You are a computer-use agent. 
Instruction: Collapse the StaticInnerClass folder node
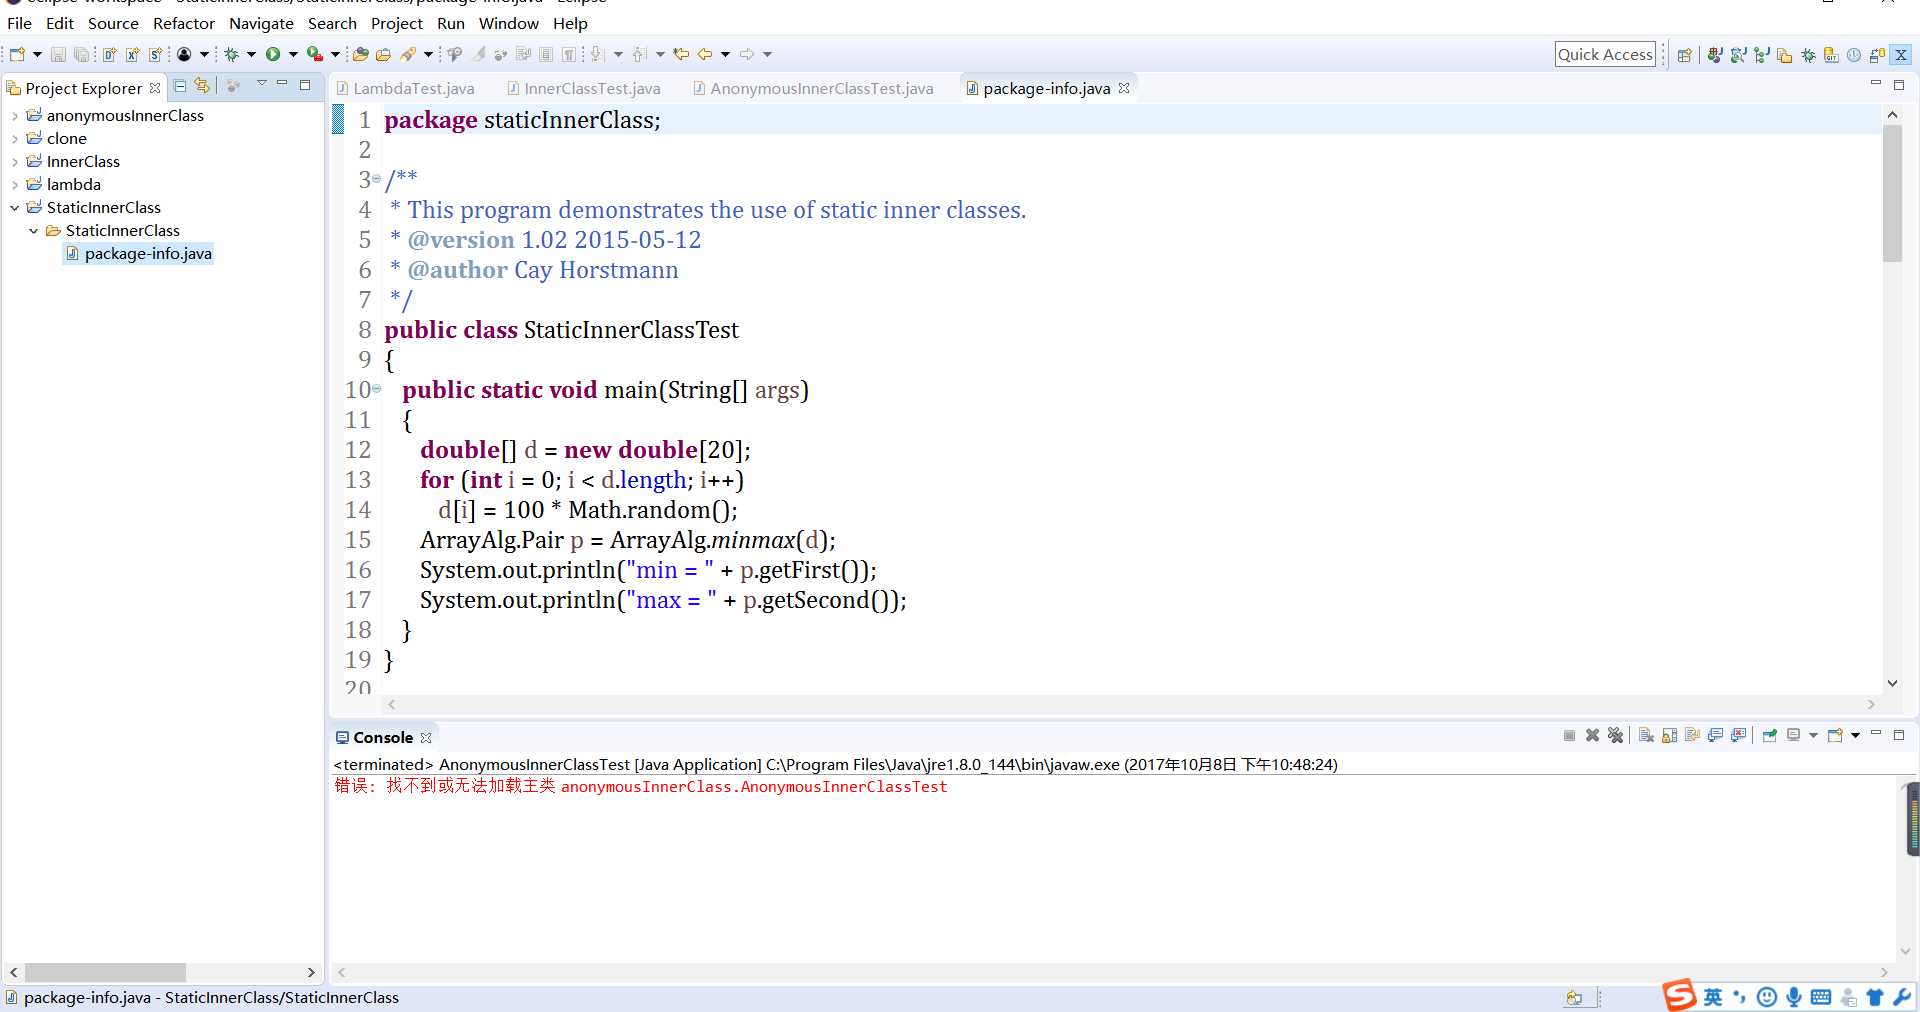coord(33,231)
